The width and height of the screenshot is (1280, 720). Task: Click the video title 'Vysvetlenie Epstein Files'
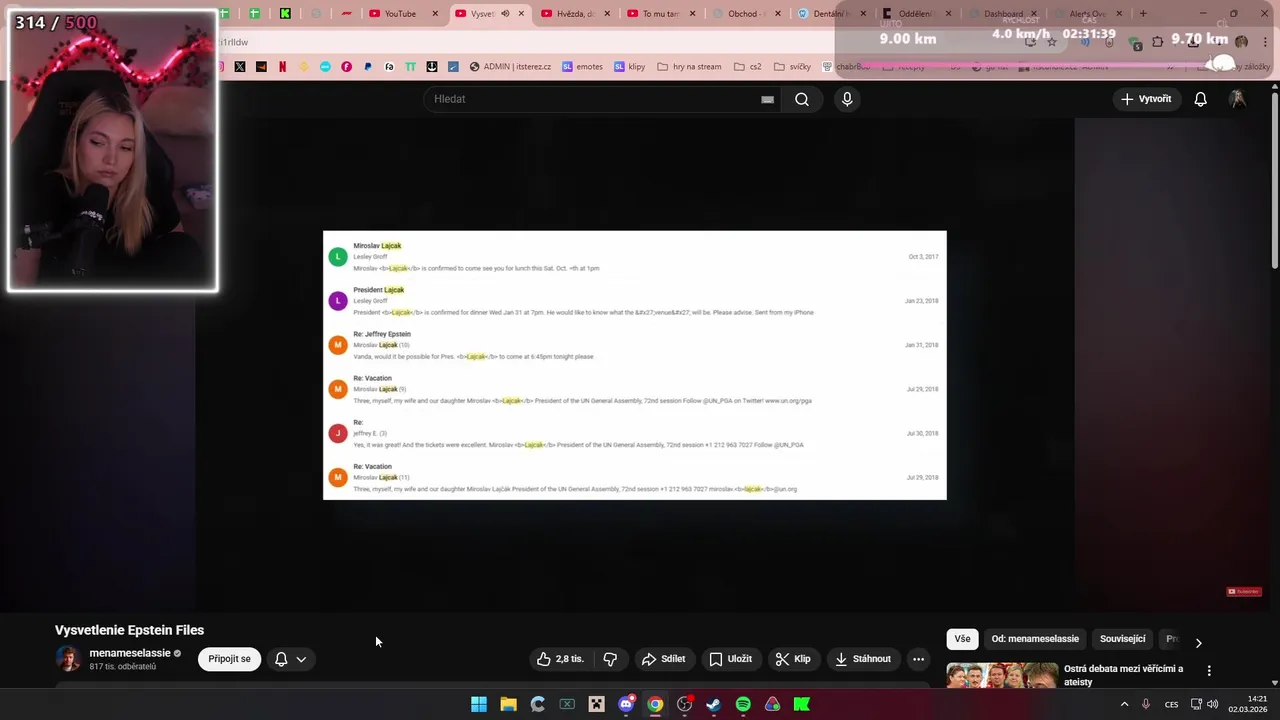pos(129,630)
